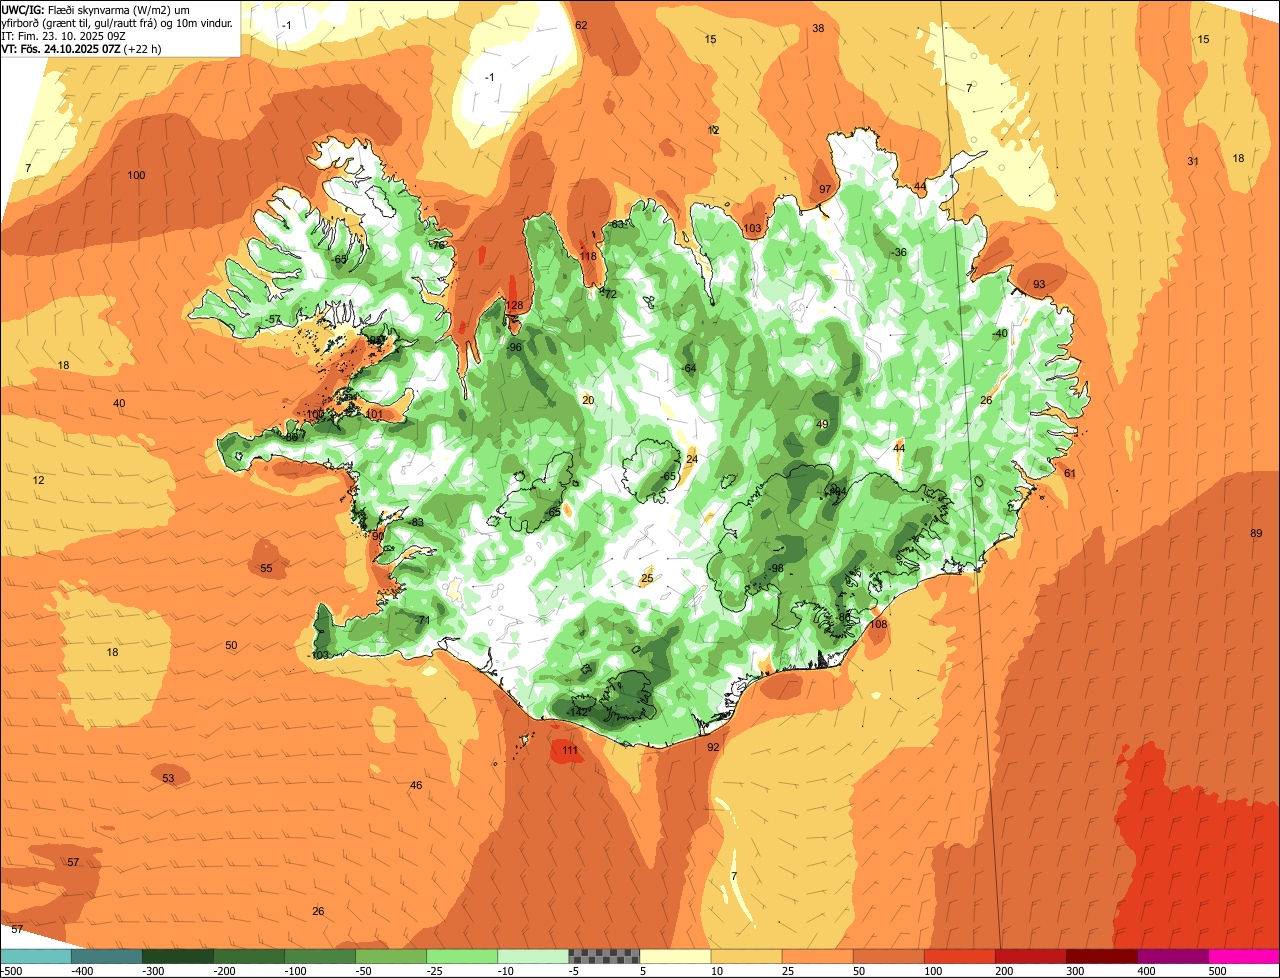Click the map value 128

tap(514, 306)
